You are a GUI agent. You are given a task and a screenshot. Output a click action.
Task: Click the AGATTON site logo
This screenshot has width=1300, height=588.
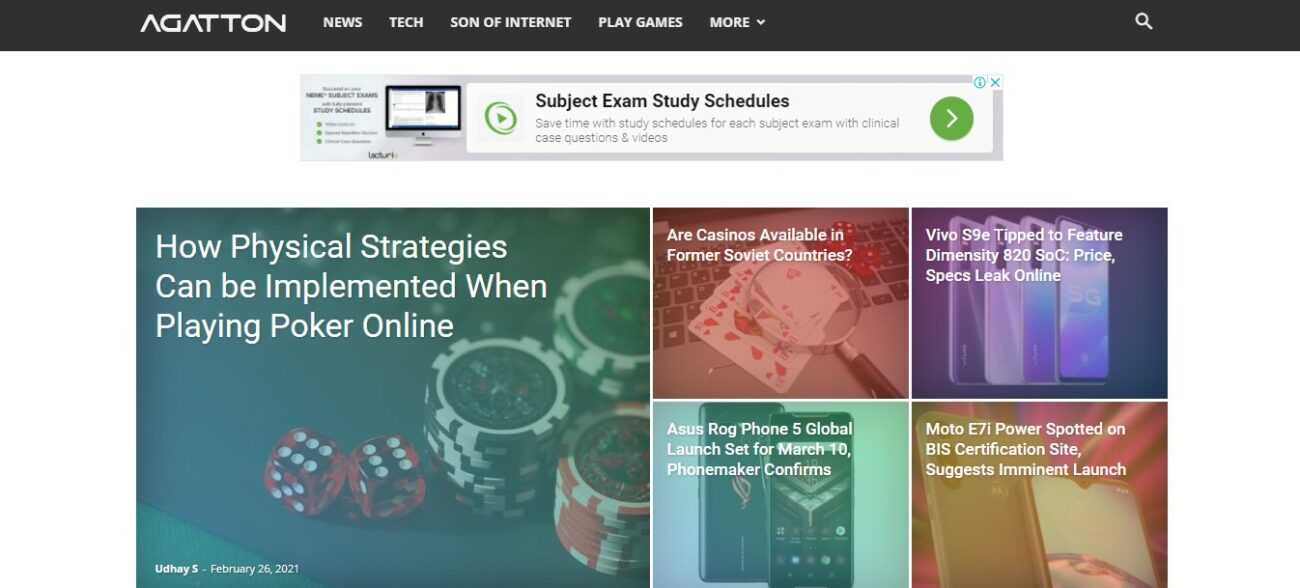click(213, 23)
